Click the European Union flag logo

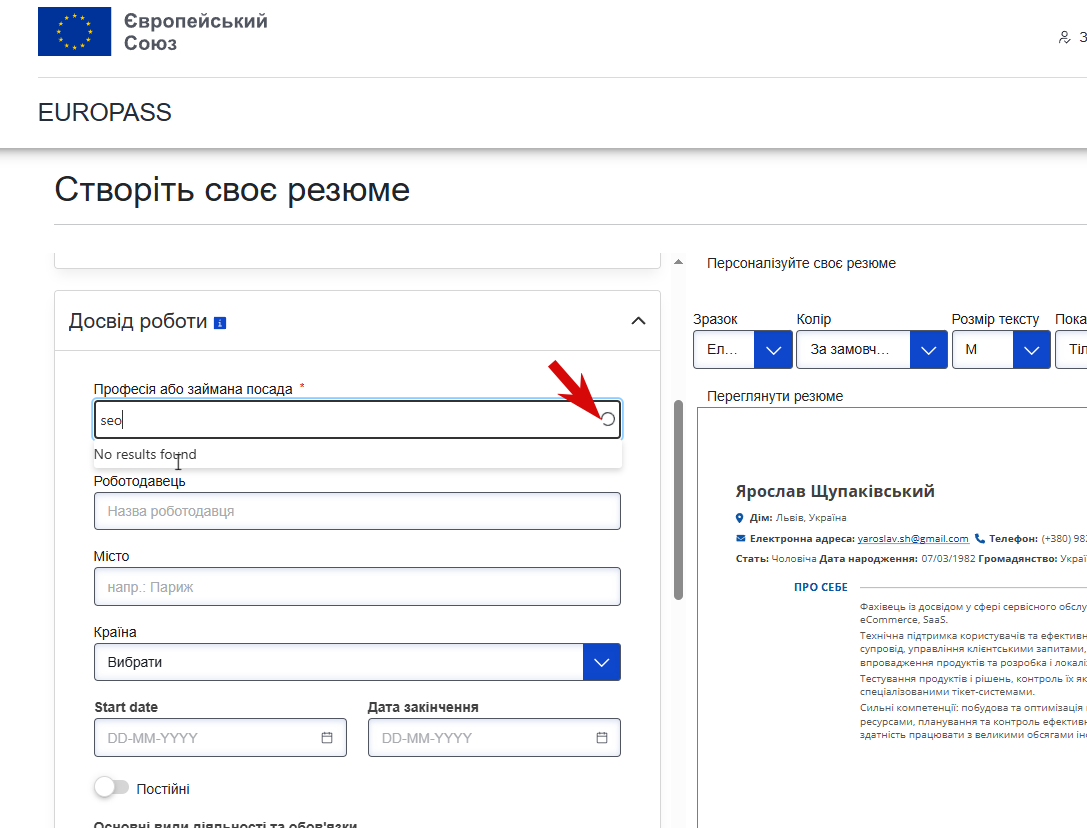click(74, 31)
